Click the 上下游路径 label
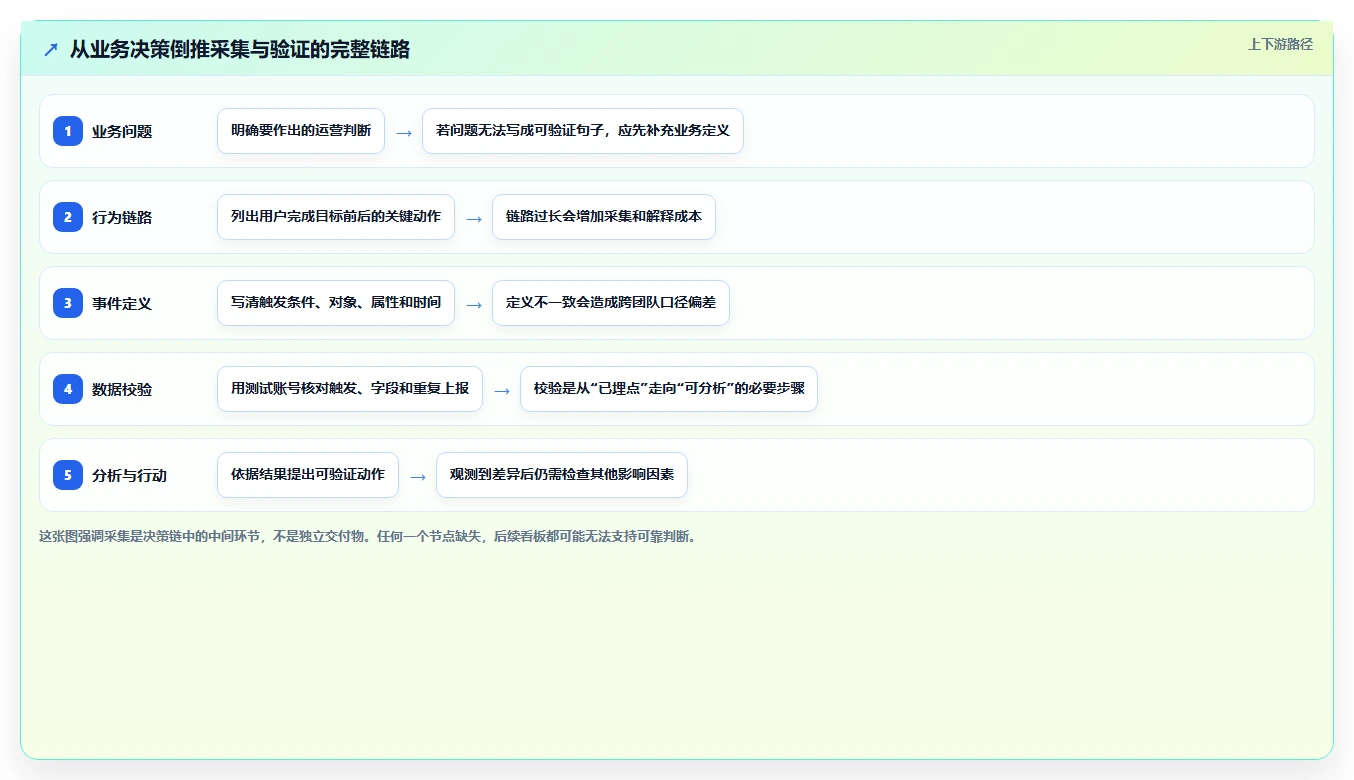 pyautogui.click(x=1280, y=44)
